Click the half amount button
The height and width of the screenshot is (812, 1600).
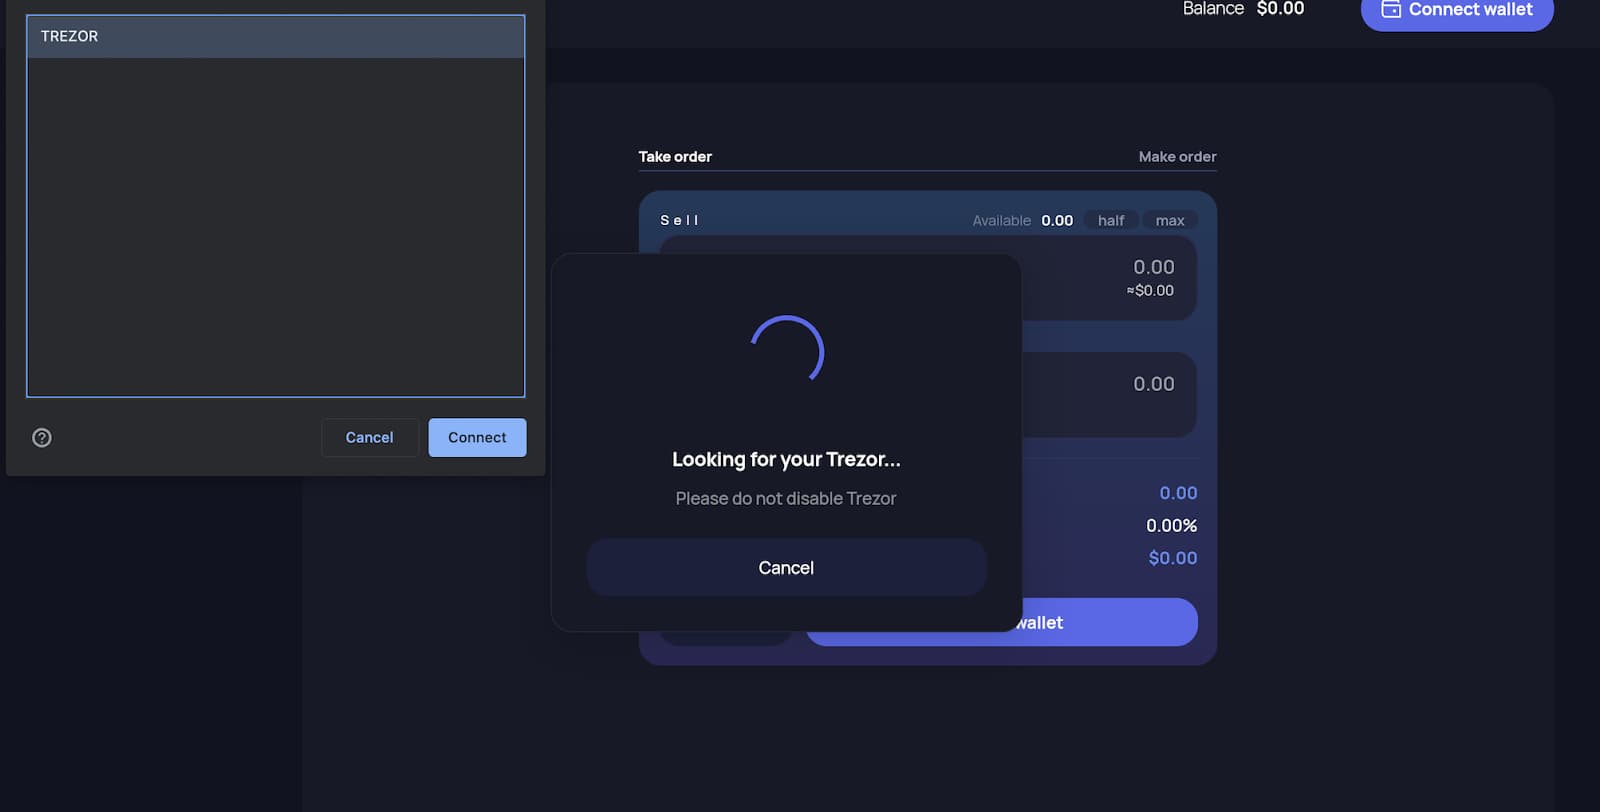(1111, 221)
